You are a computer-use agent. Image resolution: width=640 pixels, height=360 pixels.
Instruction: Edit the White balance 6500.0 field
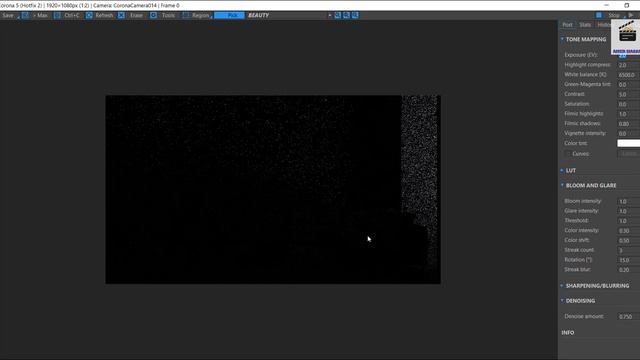pyautogui.click(x=629, y=75)
